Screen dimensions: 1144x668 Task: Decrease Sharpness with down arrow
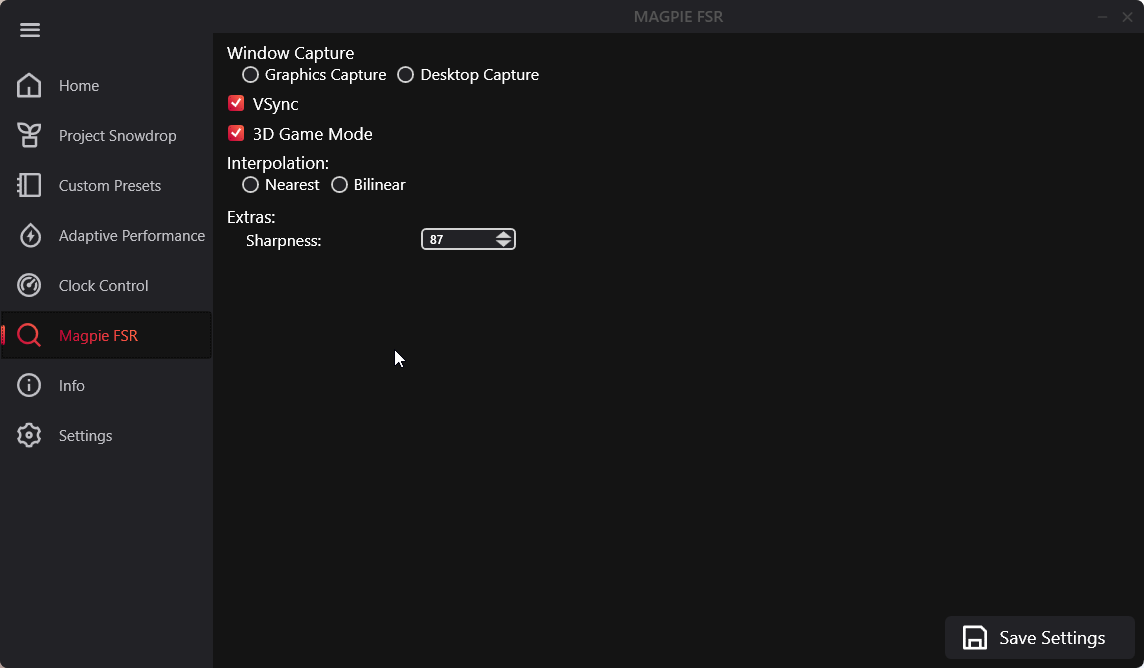click(x=503, y=244)
